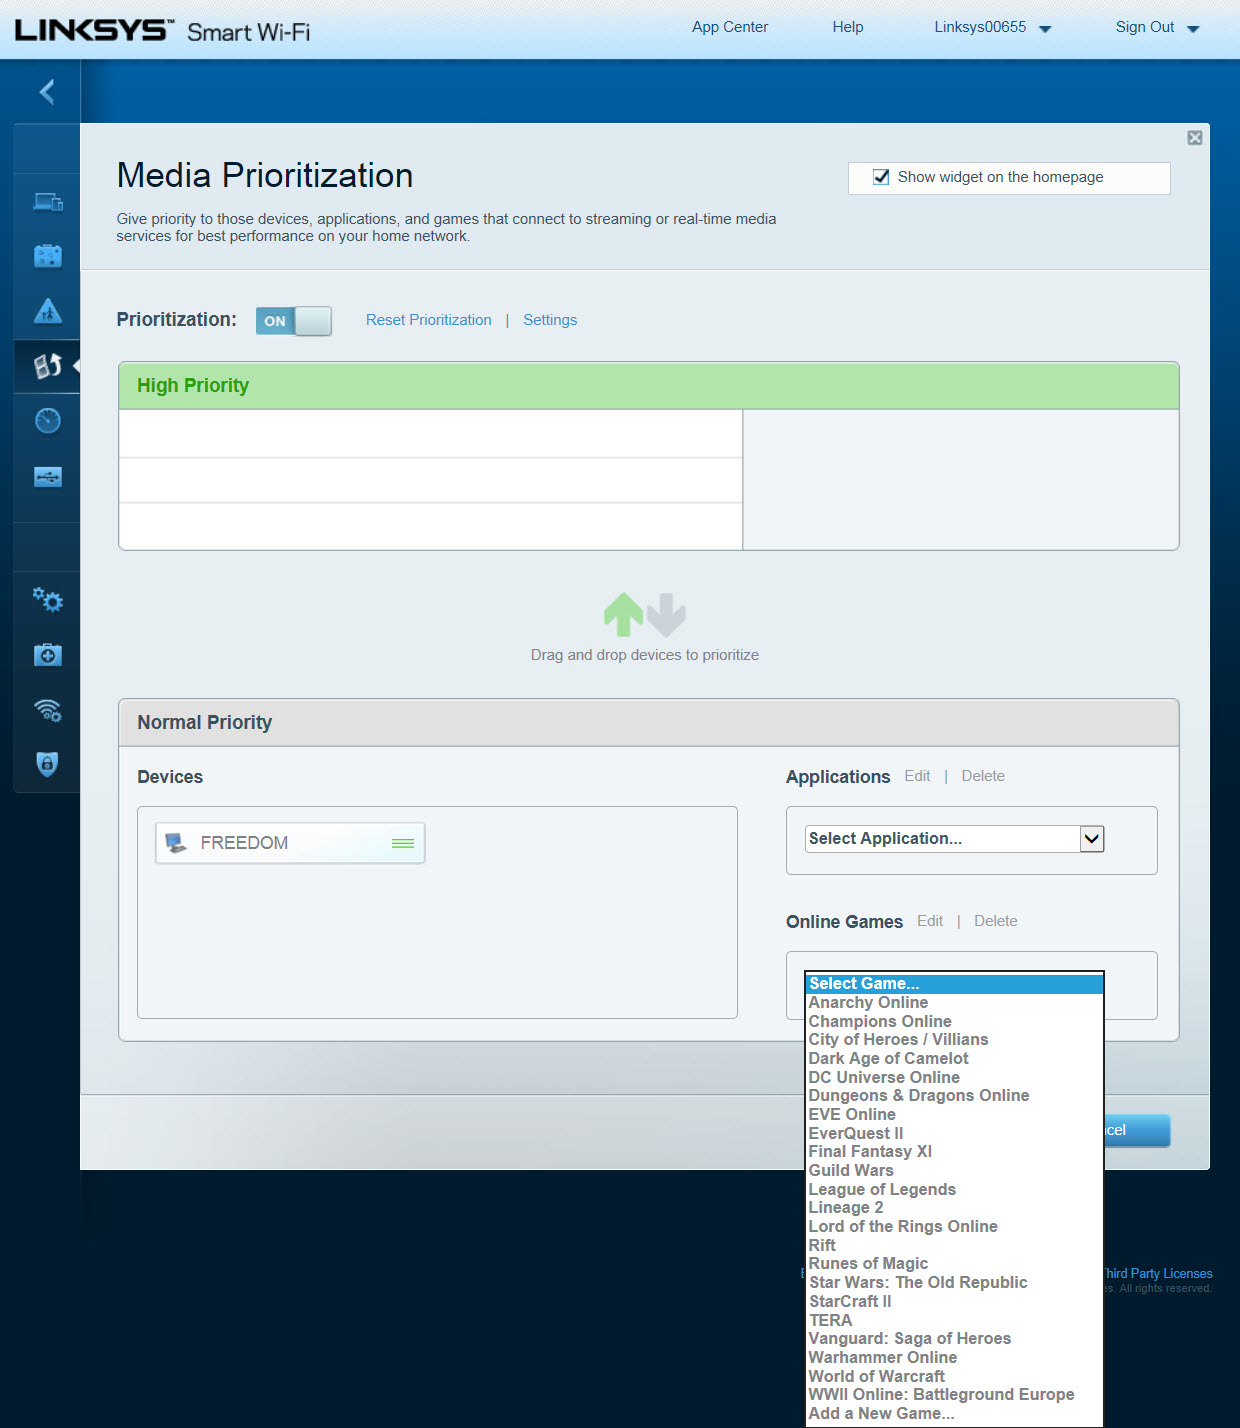Choose City of Heroes / Villians

(x=955, y=1040)
